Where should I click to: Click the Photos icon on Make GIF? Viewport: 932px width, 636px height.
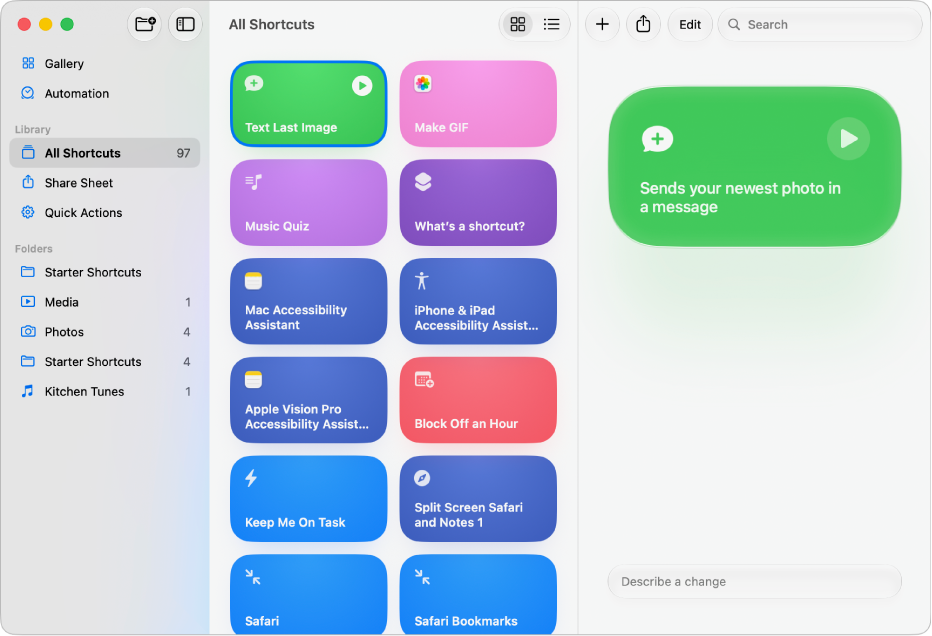pyautogui.click(x=423, y=84)
